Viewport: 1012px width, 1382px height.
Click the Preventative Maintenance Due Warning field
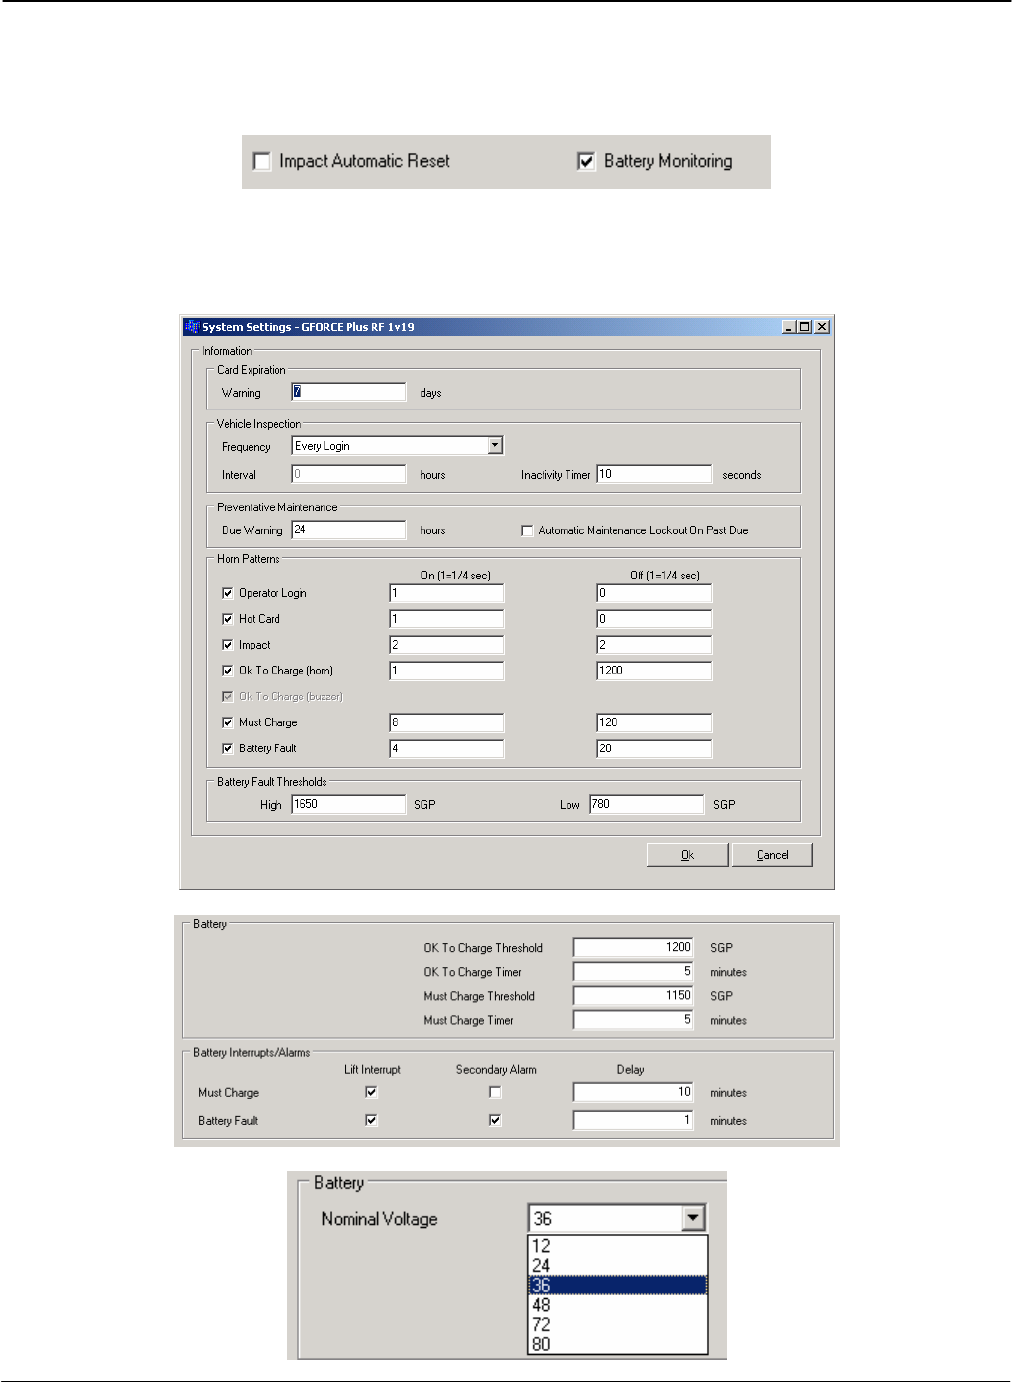point(349,530)
